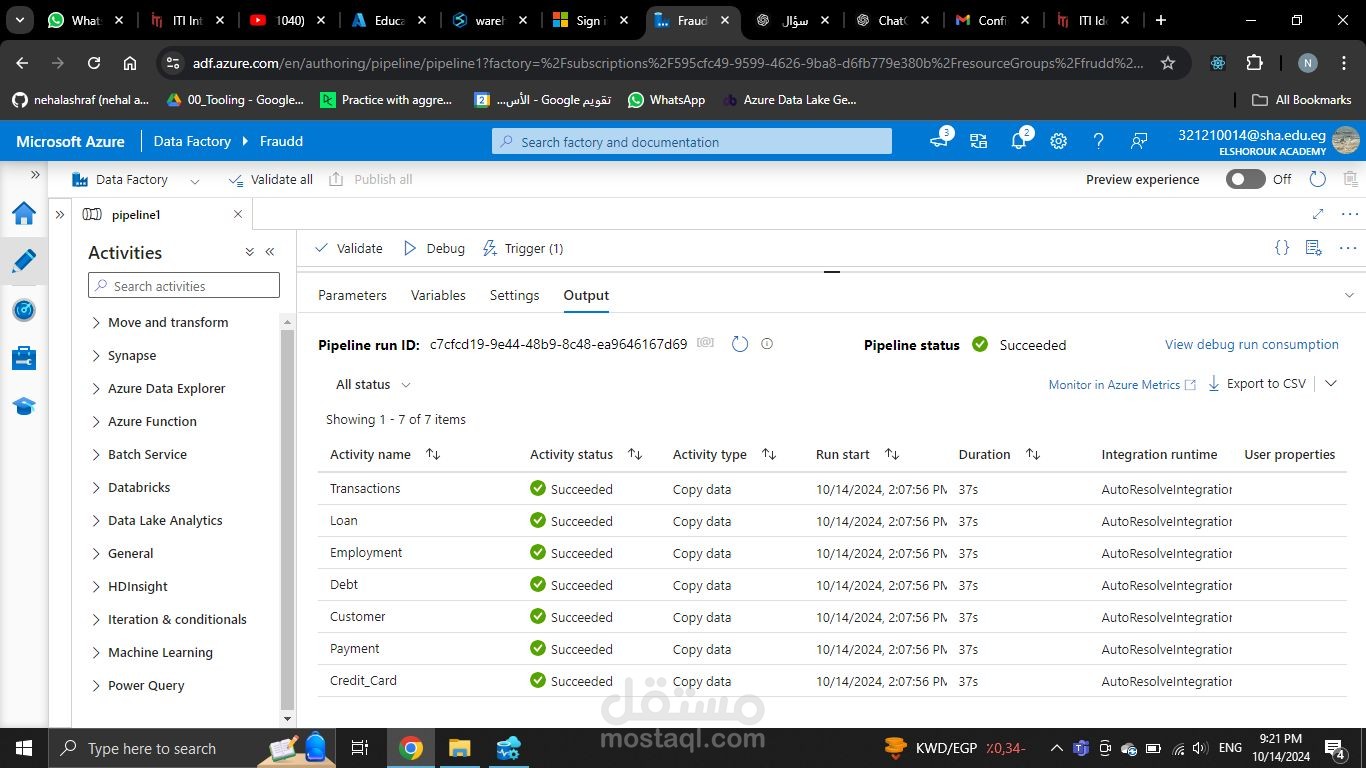Open the pipeline properties icon beside code

1314,248
